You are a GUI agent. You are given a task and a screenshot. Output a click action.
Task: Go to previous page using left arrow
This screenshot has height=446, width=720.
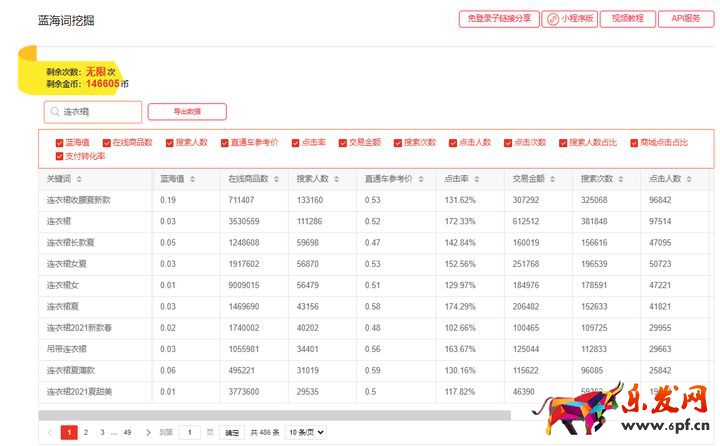(50, 433)
